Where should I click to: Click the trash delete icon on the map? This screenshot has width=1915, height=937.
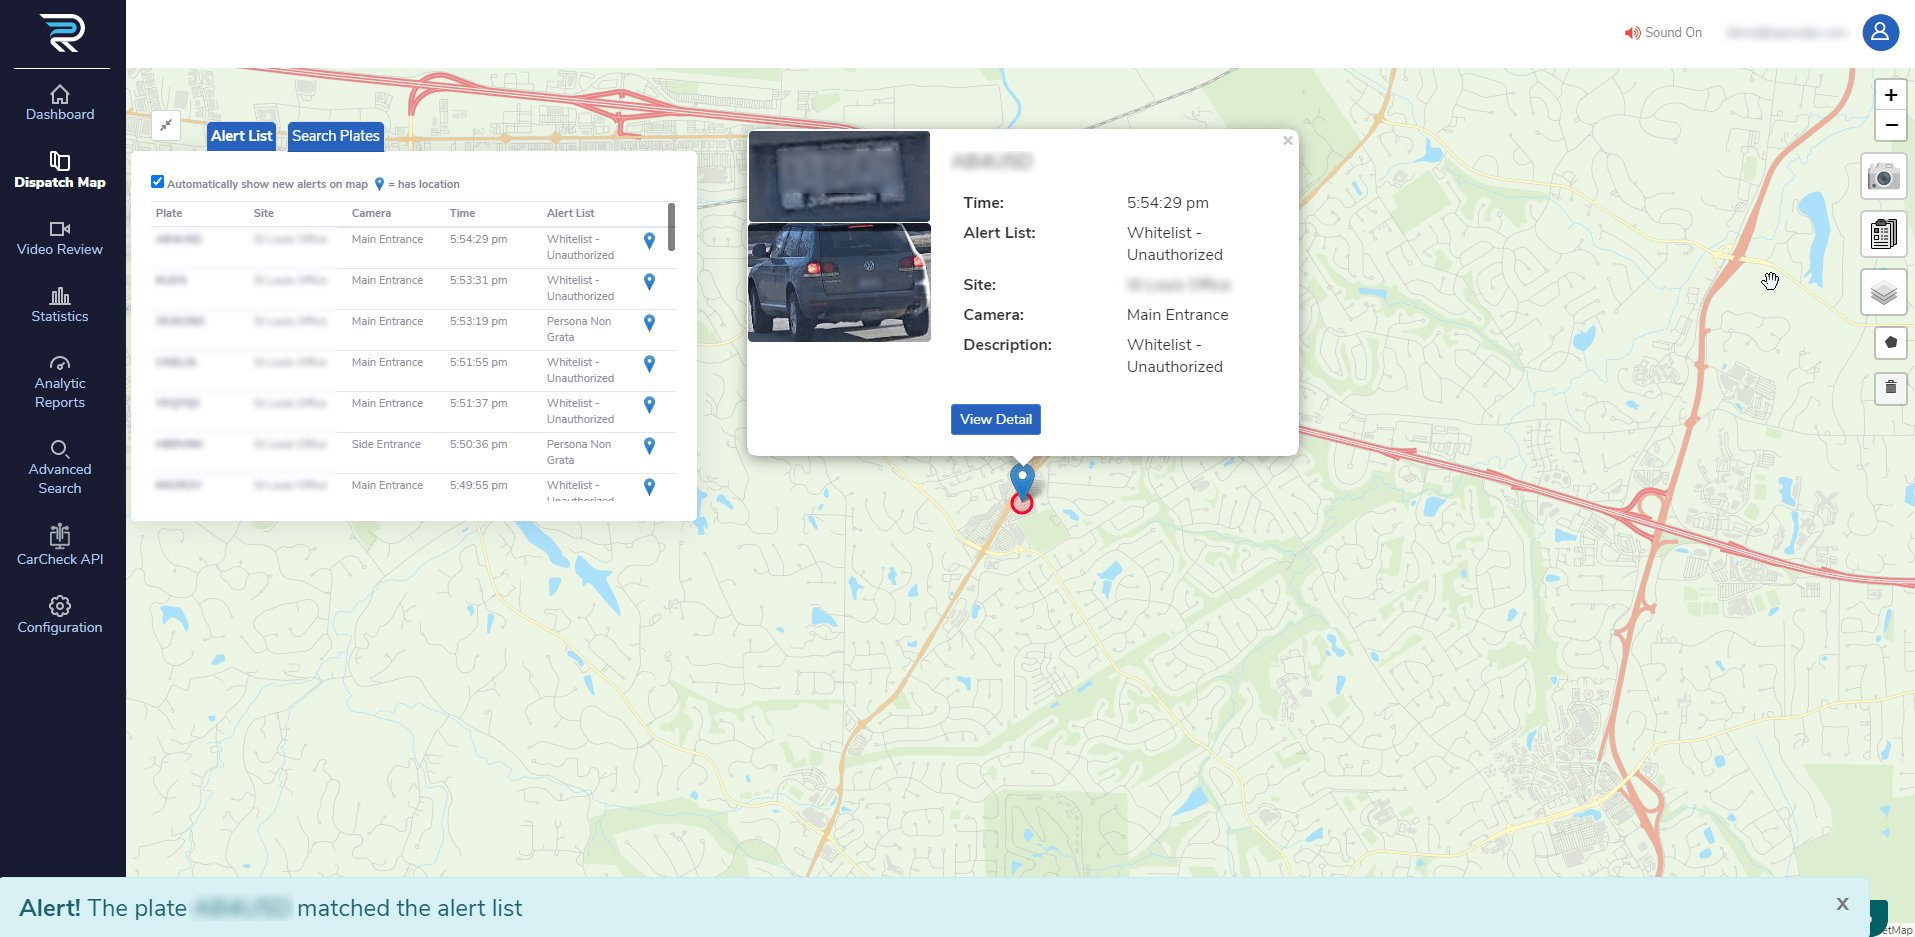point(1890,388)
